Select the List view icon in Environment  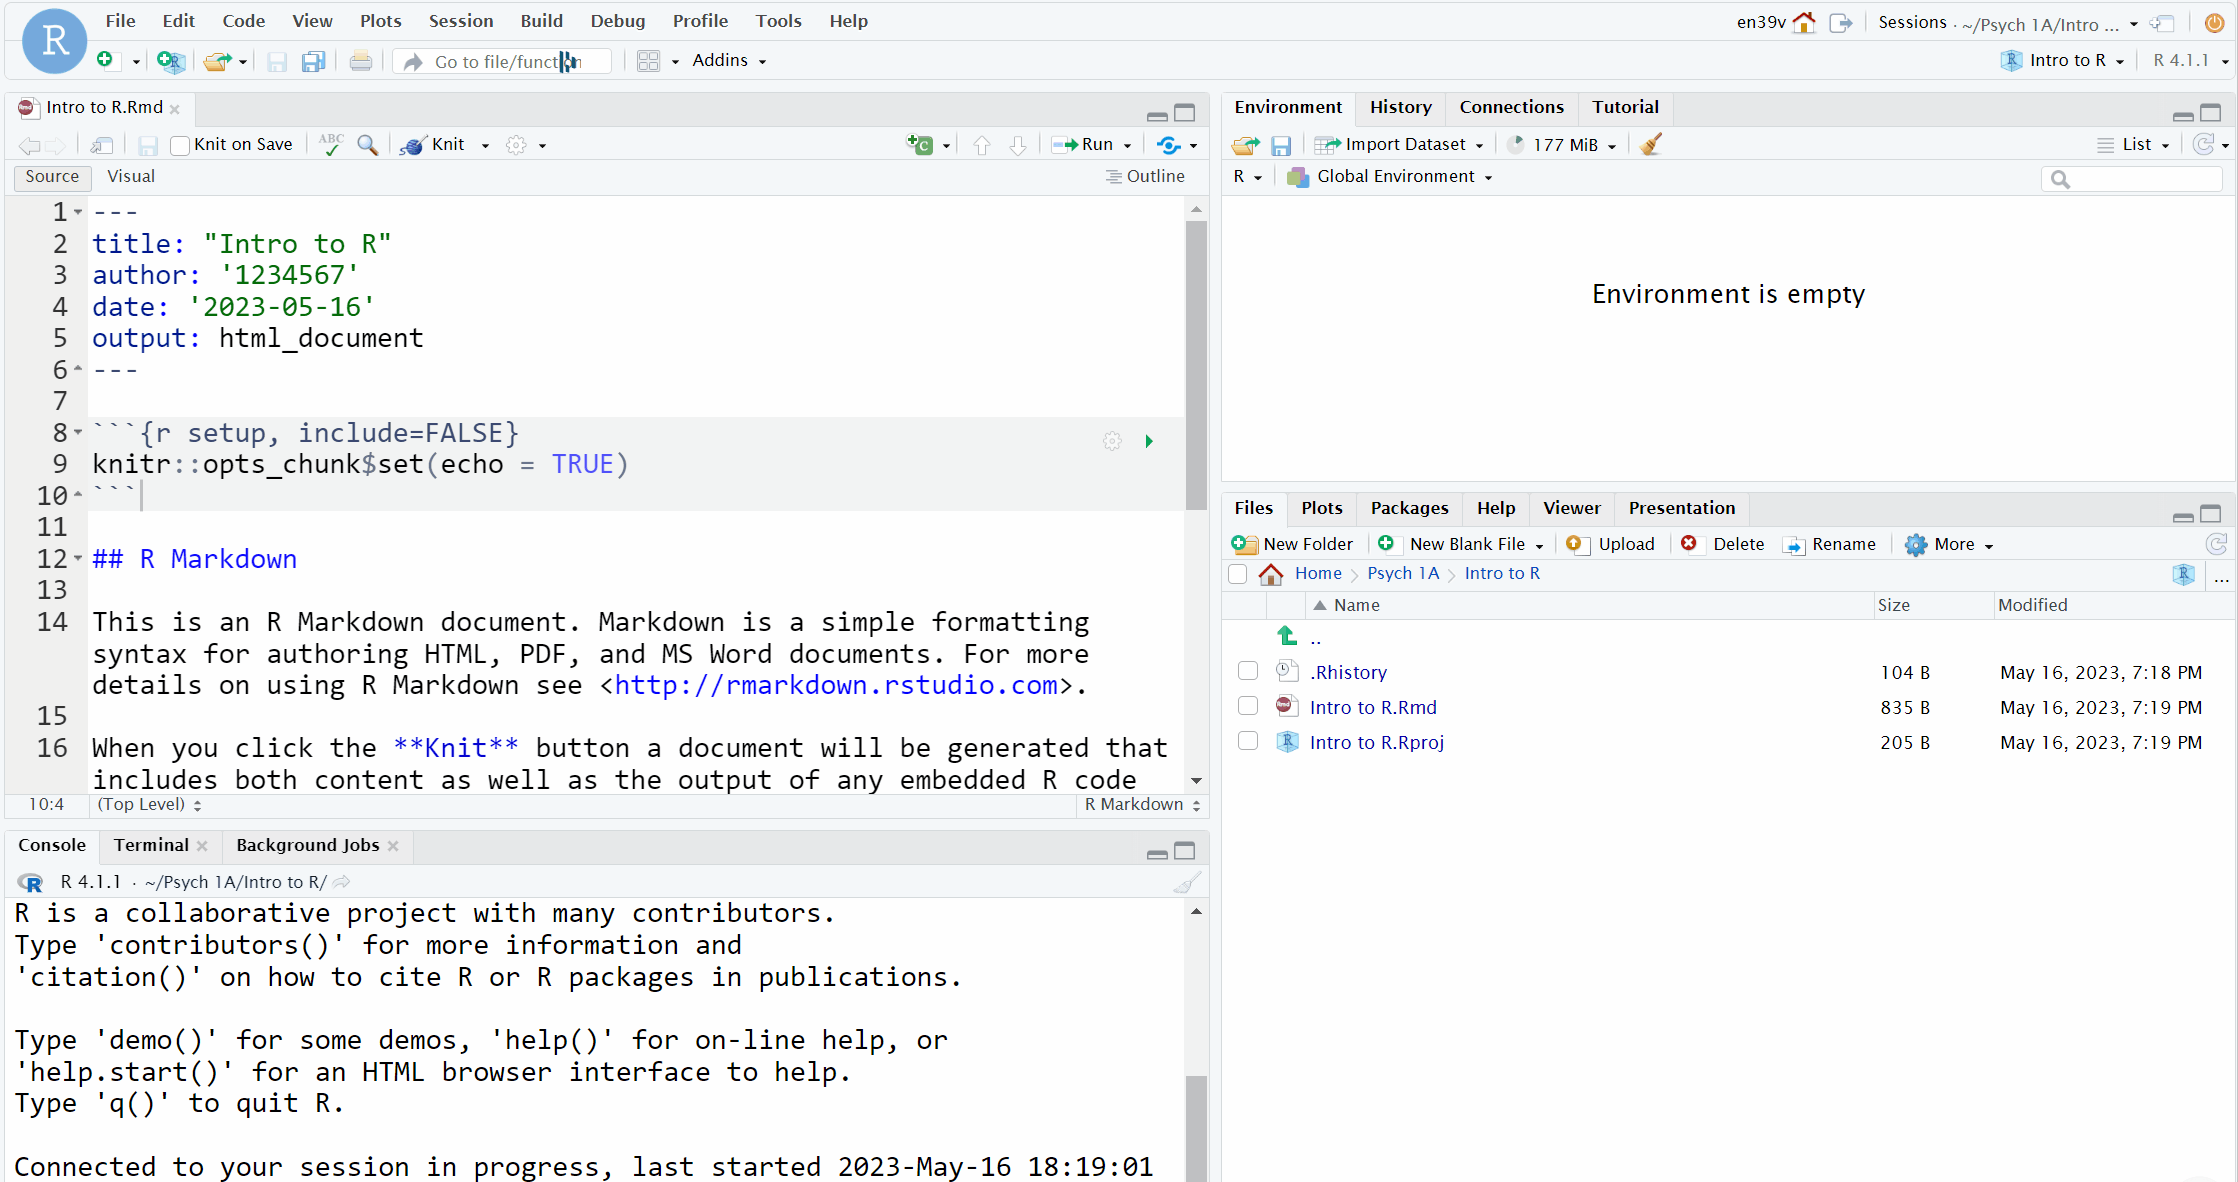click(2105, 143)
